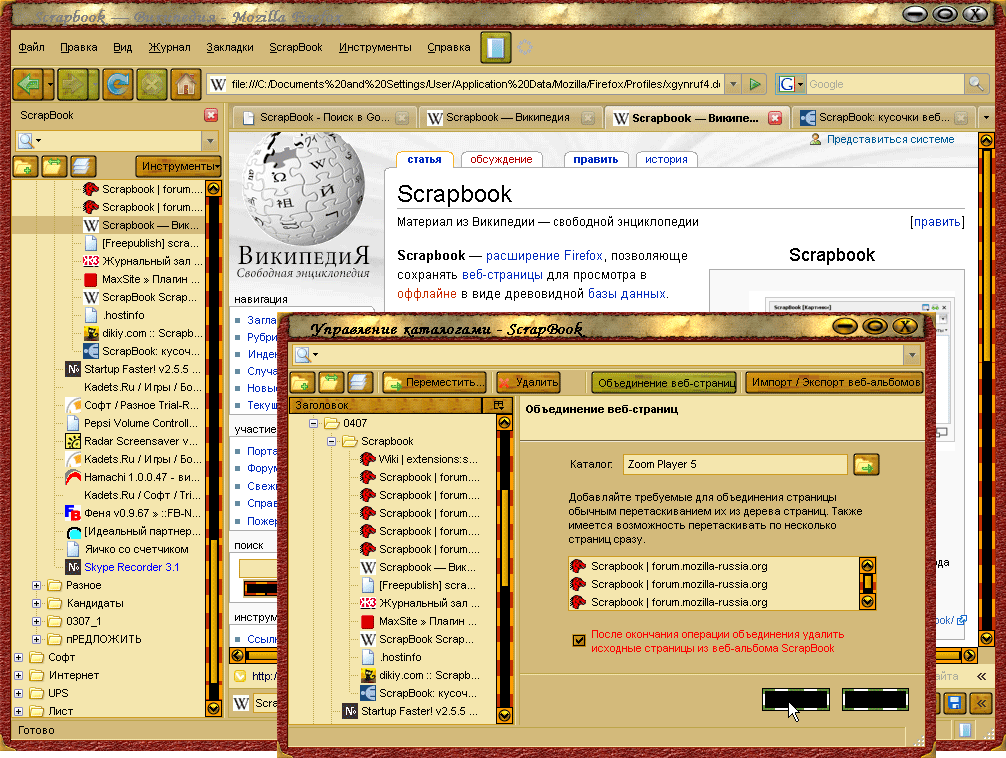Click the ScrapBook book icon in menu bar
The height and width of the screenshot is (758, 1006).
pyautogui.click(x=496, y=47)
